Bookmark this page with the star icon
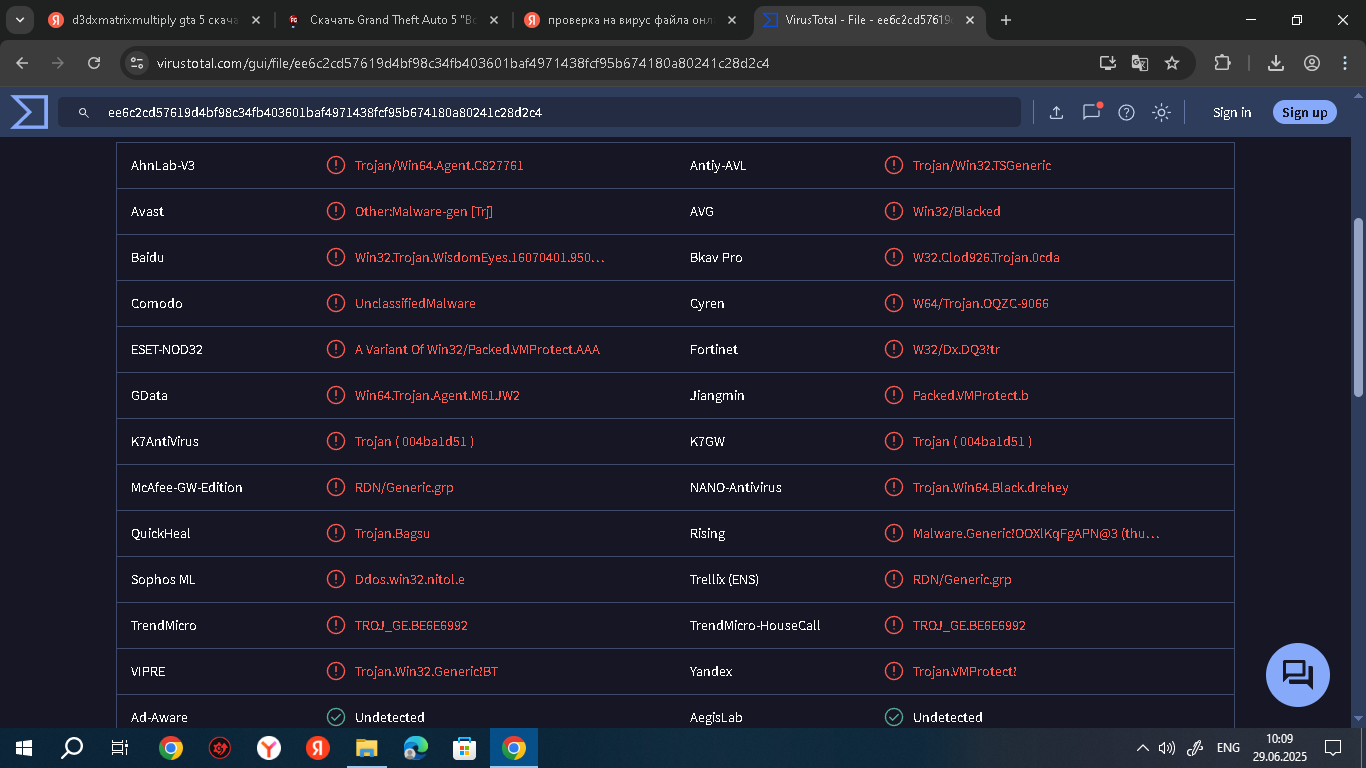1366x768 pixels. pyautogui.click(x=1172, y=63)
